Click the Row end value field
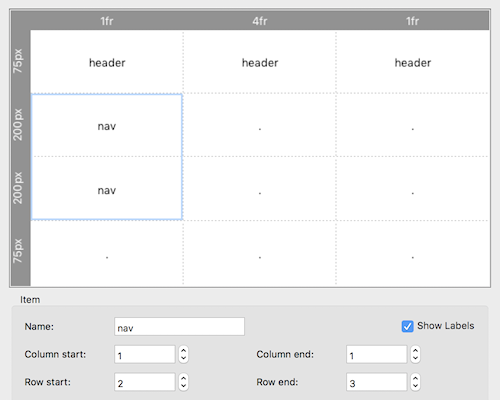Image resolution: width=500 pixels, height=400 pixels. click(377, 382)
